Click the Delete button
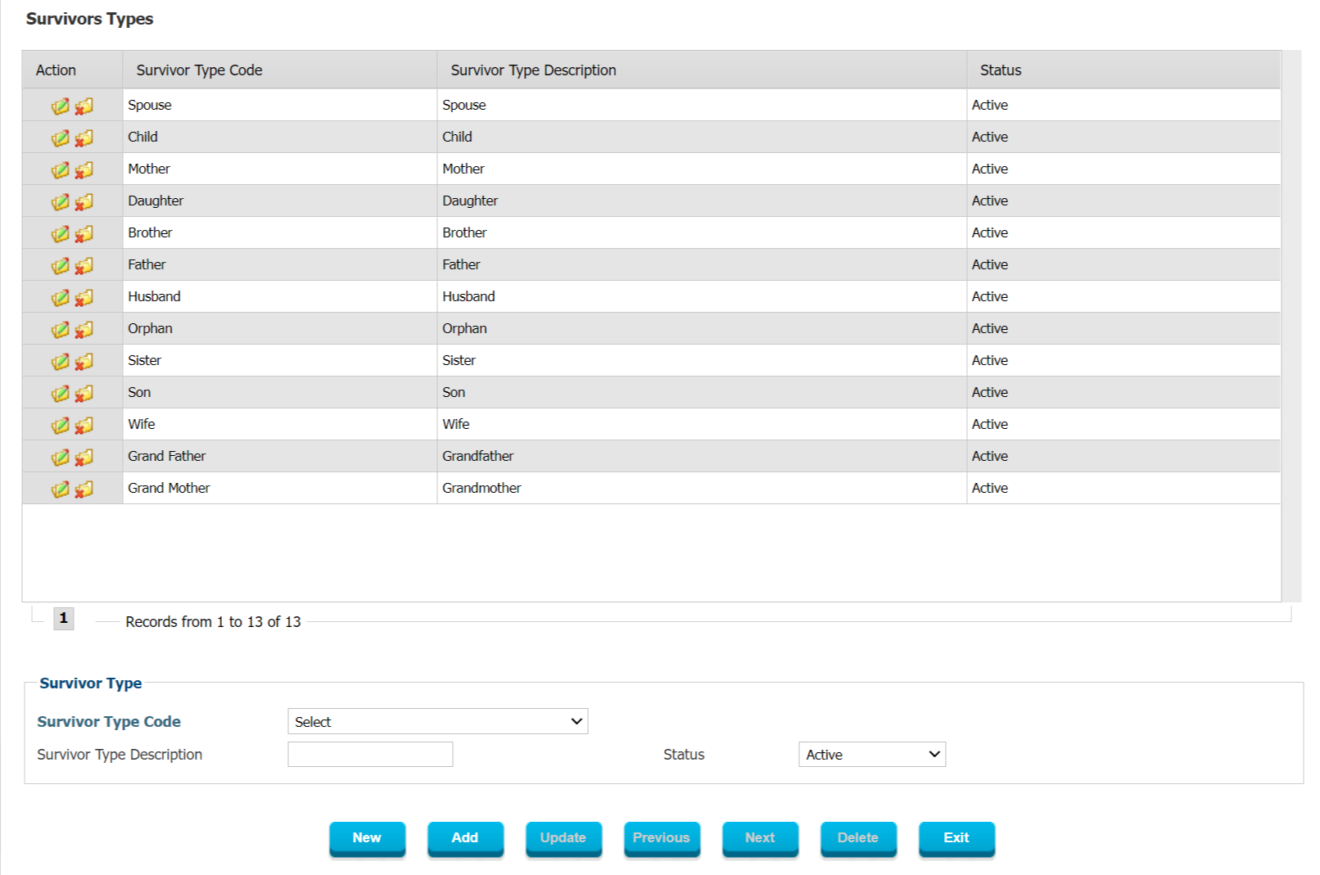 (858, 838)
